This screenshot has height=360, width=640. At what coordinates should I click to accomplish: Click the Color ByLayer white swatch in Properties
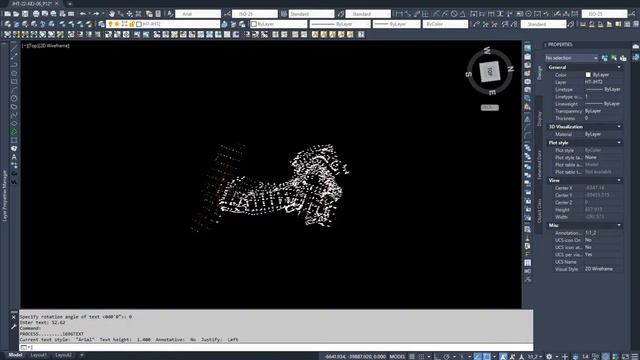coord(588,75)
